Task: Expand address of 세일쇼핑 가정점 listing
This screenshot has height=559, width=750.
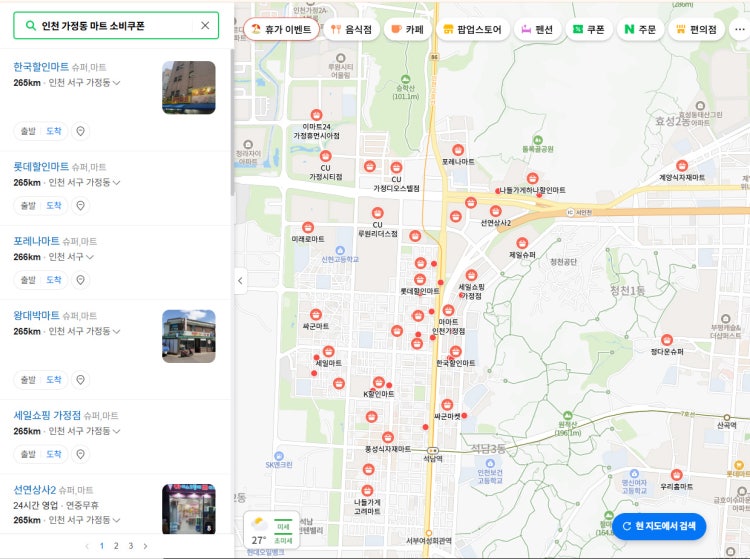Action: [116, 431]
